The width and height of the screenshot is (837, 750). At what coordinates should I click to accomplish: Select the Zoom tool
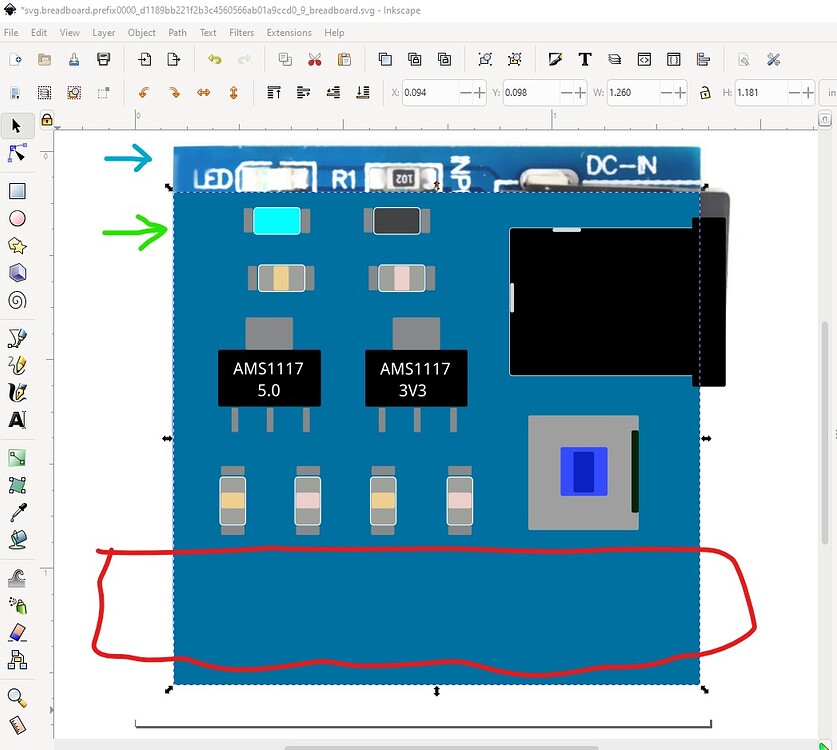(x=15, y=698)
